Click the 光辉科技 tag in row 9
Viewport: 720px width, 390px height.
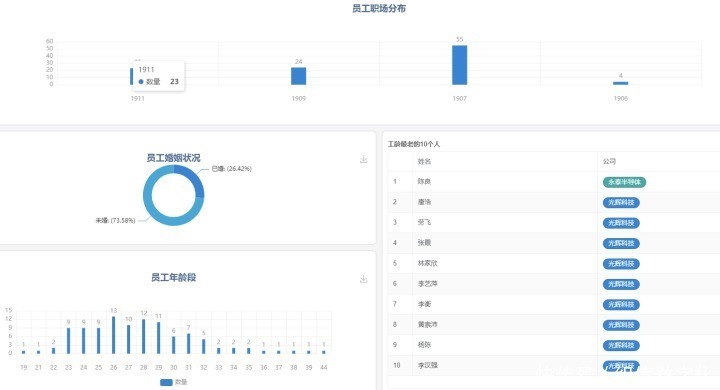tap(621, 345)
